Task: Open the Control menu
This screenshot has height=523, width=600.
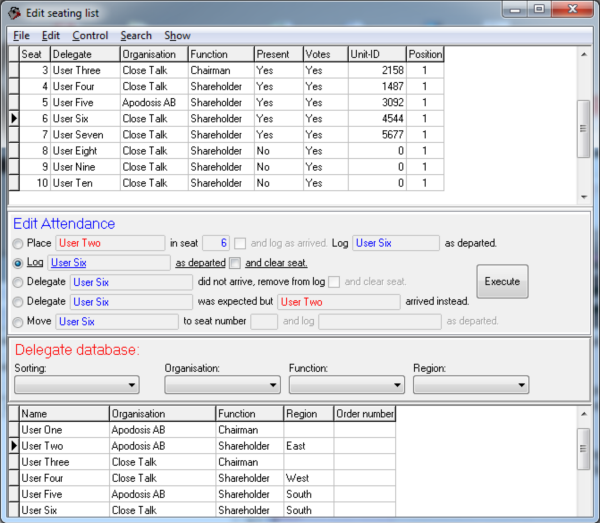Action: point(90,36)
